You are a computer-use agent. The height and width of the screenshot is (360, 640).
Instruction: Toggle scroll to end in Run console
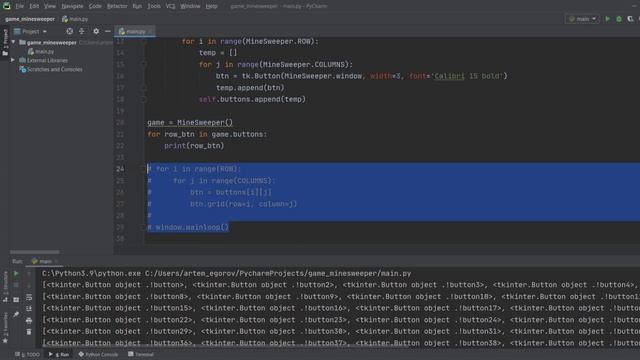tap(29, 309)
